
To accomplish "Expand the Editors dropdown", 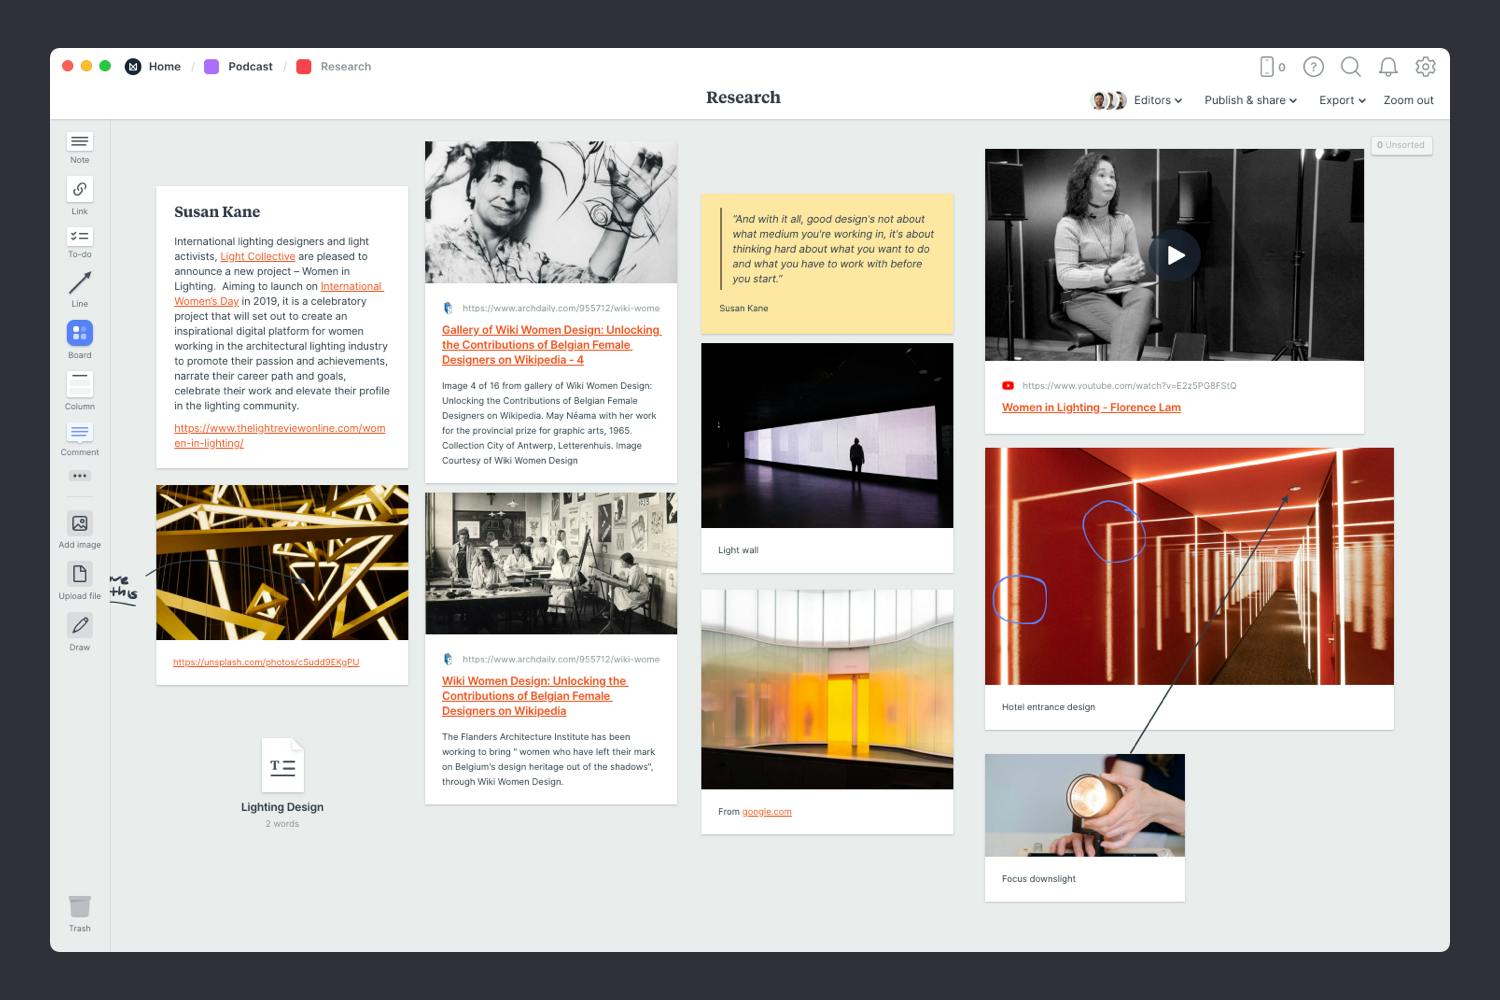I will pos(1155,100).
